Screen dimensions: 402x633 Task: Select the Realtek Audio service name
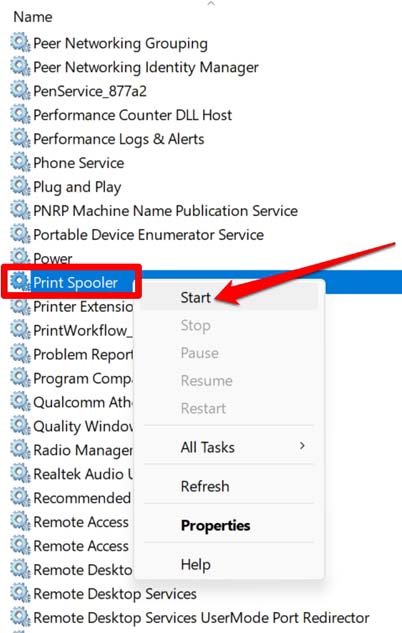(x=83, y=474)
